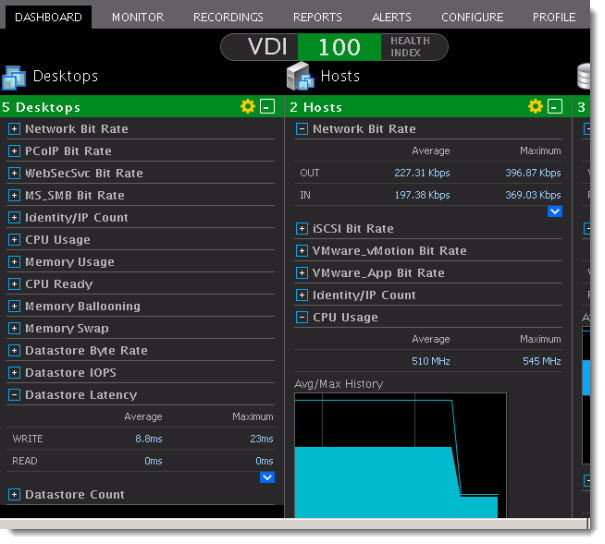The height and width of the screenshot is (544, 605).
Task: Open the Configure tab
Action: pos(472,17)
